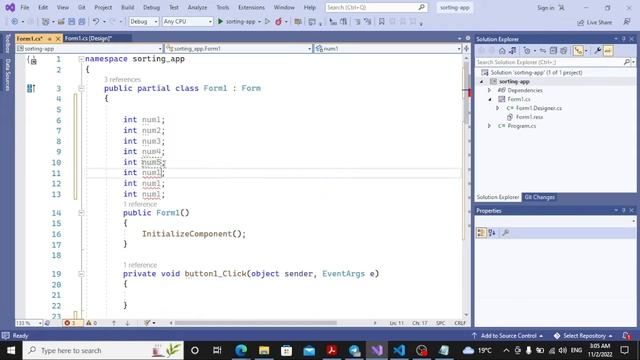Click the Save All icon
The width and height of the screenshot is (640, 360).
point(82,21)
